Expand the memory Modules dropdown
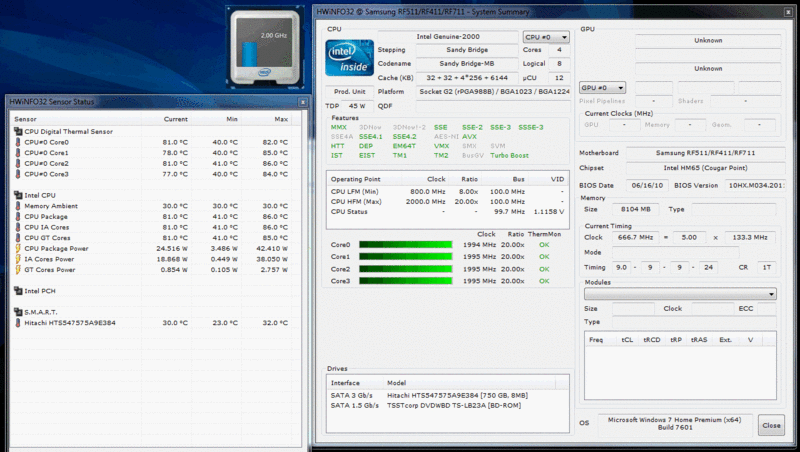This screenshot has width=800, height=452. pos(680,294)
